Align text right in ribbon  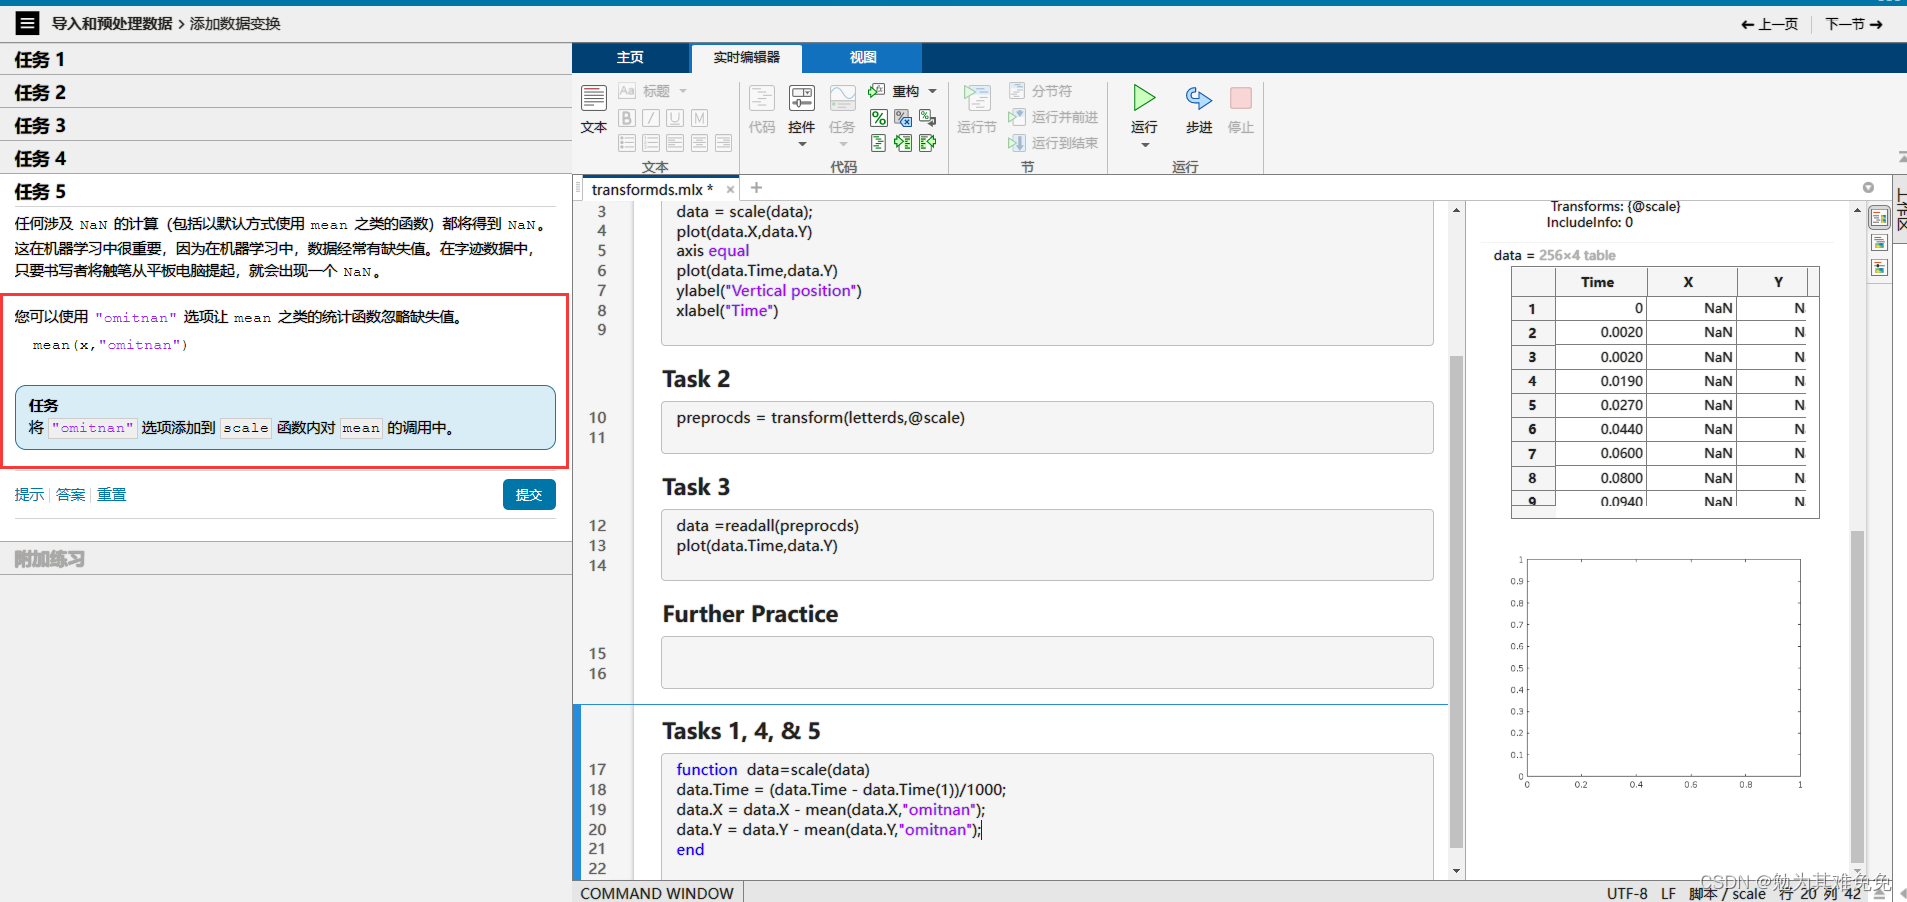pos(723,143)
